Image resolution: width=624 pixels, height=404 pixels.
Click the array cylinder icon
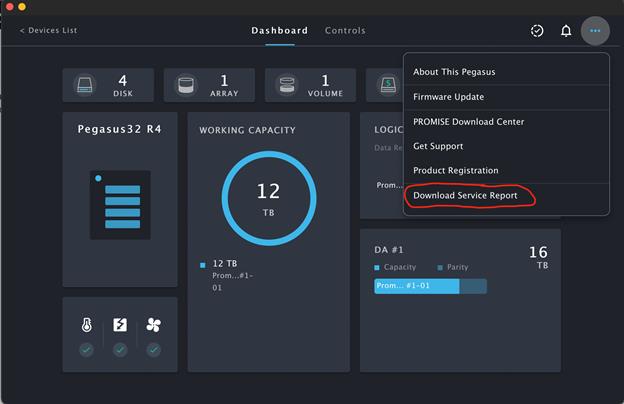coord(186,85)
